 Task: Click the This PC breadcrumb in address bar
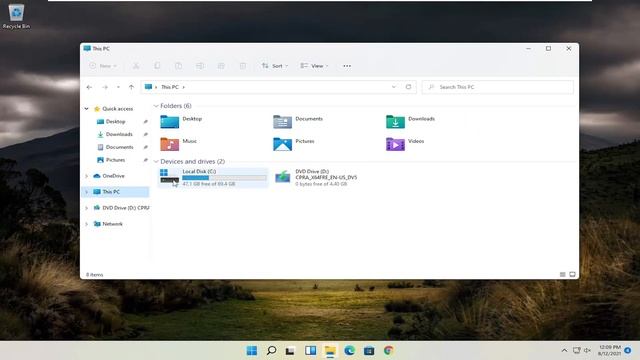[x=170, y=87]
